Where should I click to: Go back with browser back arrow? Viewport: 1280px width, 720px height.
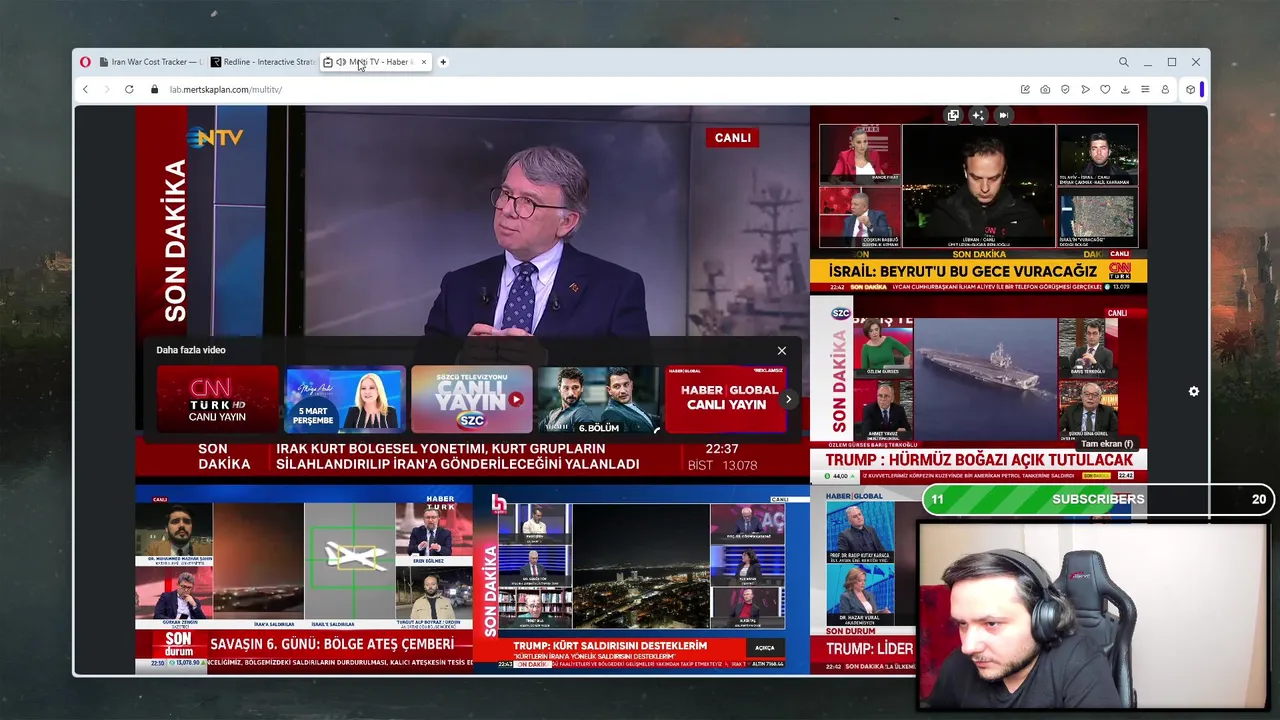tap(85, 89)
